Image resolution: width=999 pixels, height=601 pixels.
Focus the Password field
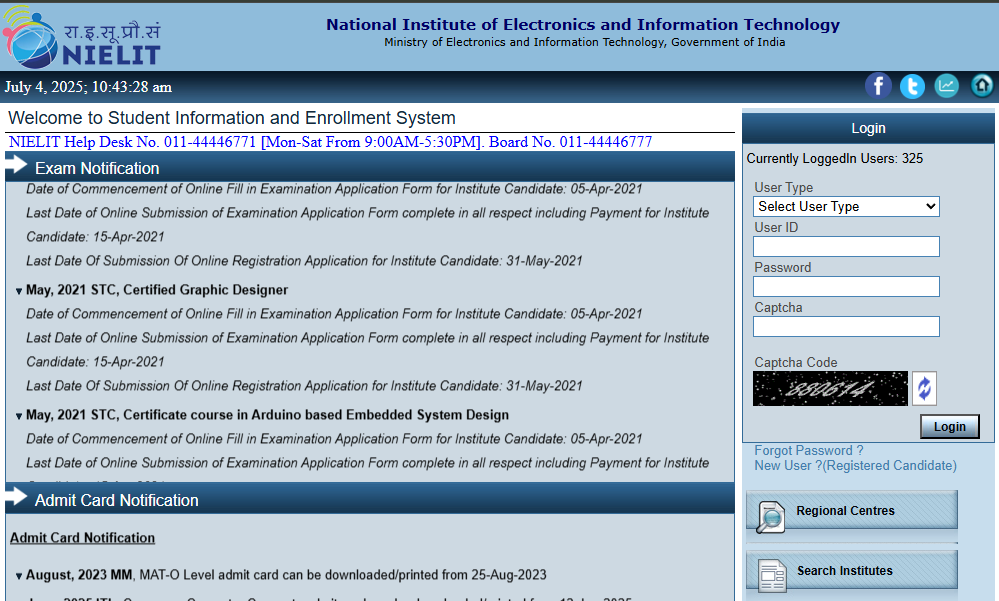coord(846,287)
